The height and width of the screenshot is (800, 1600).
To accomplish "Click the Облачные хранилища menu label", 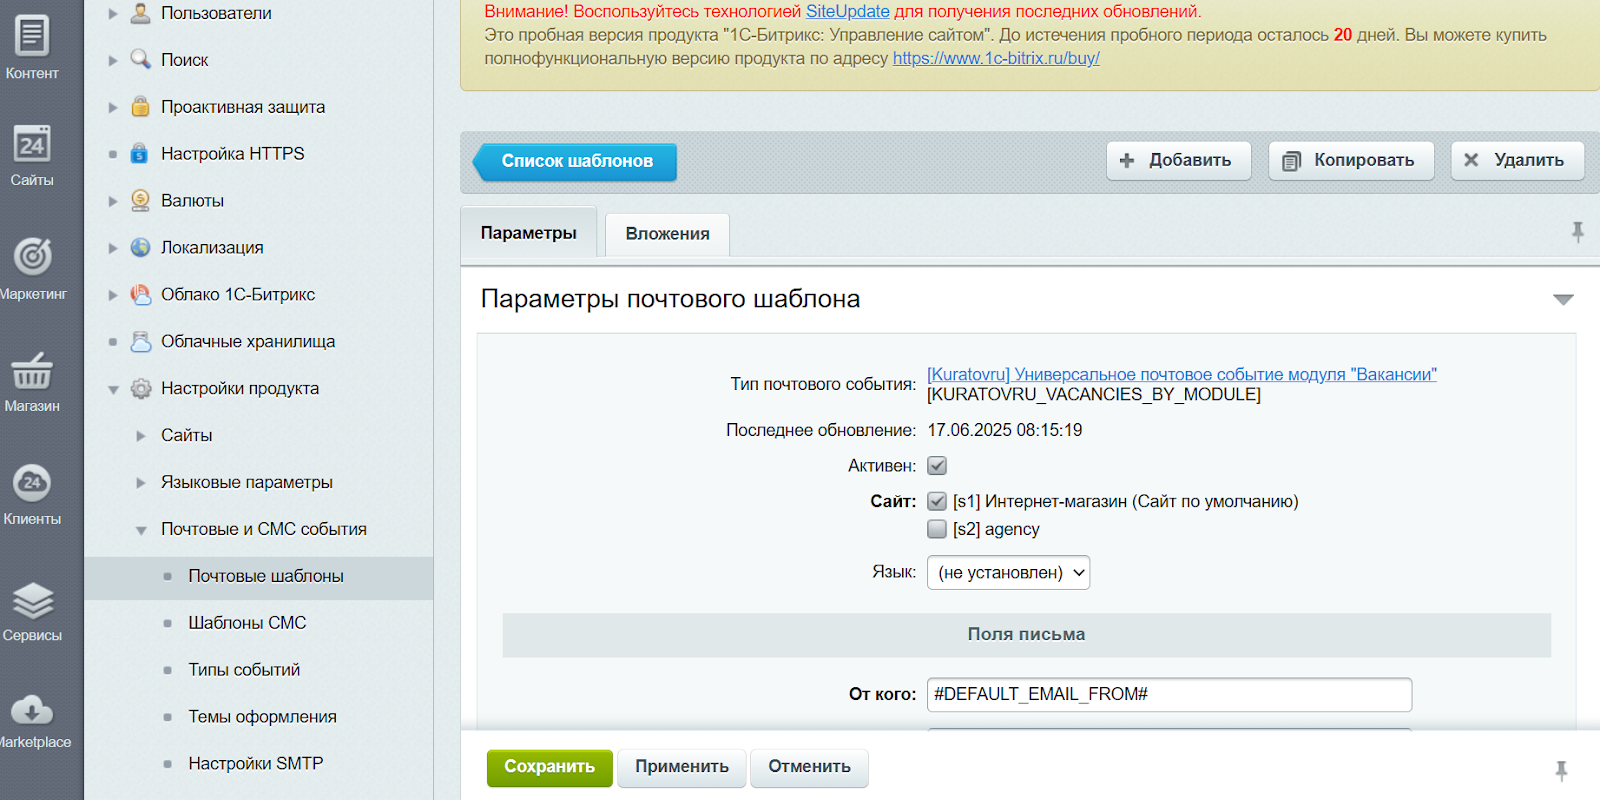I will pyautogui.click(x=248, y=342).
